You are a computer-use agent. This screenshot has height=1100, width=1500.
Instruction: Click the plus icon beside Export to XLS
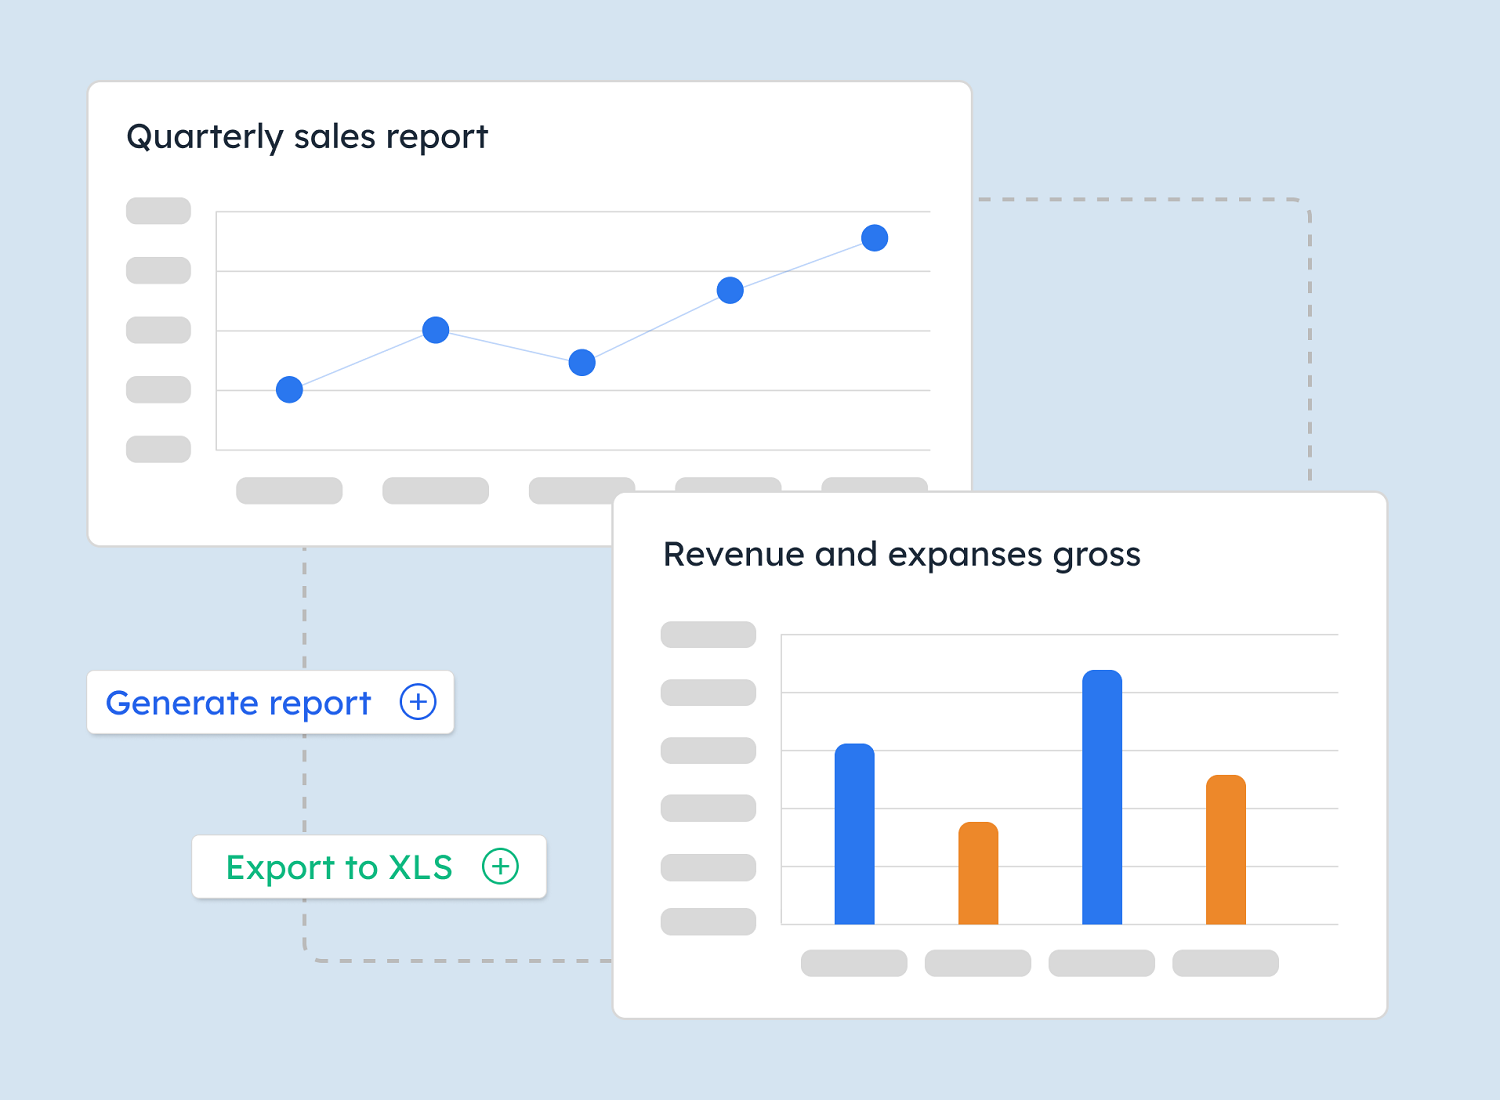click(499, 867)
